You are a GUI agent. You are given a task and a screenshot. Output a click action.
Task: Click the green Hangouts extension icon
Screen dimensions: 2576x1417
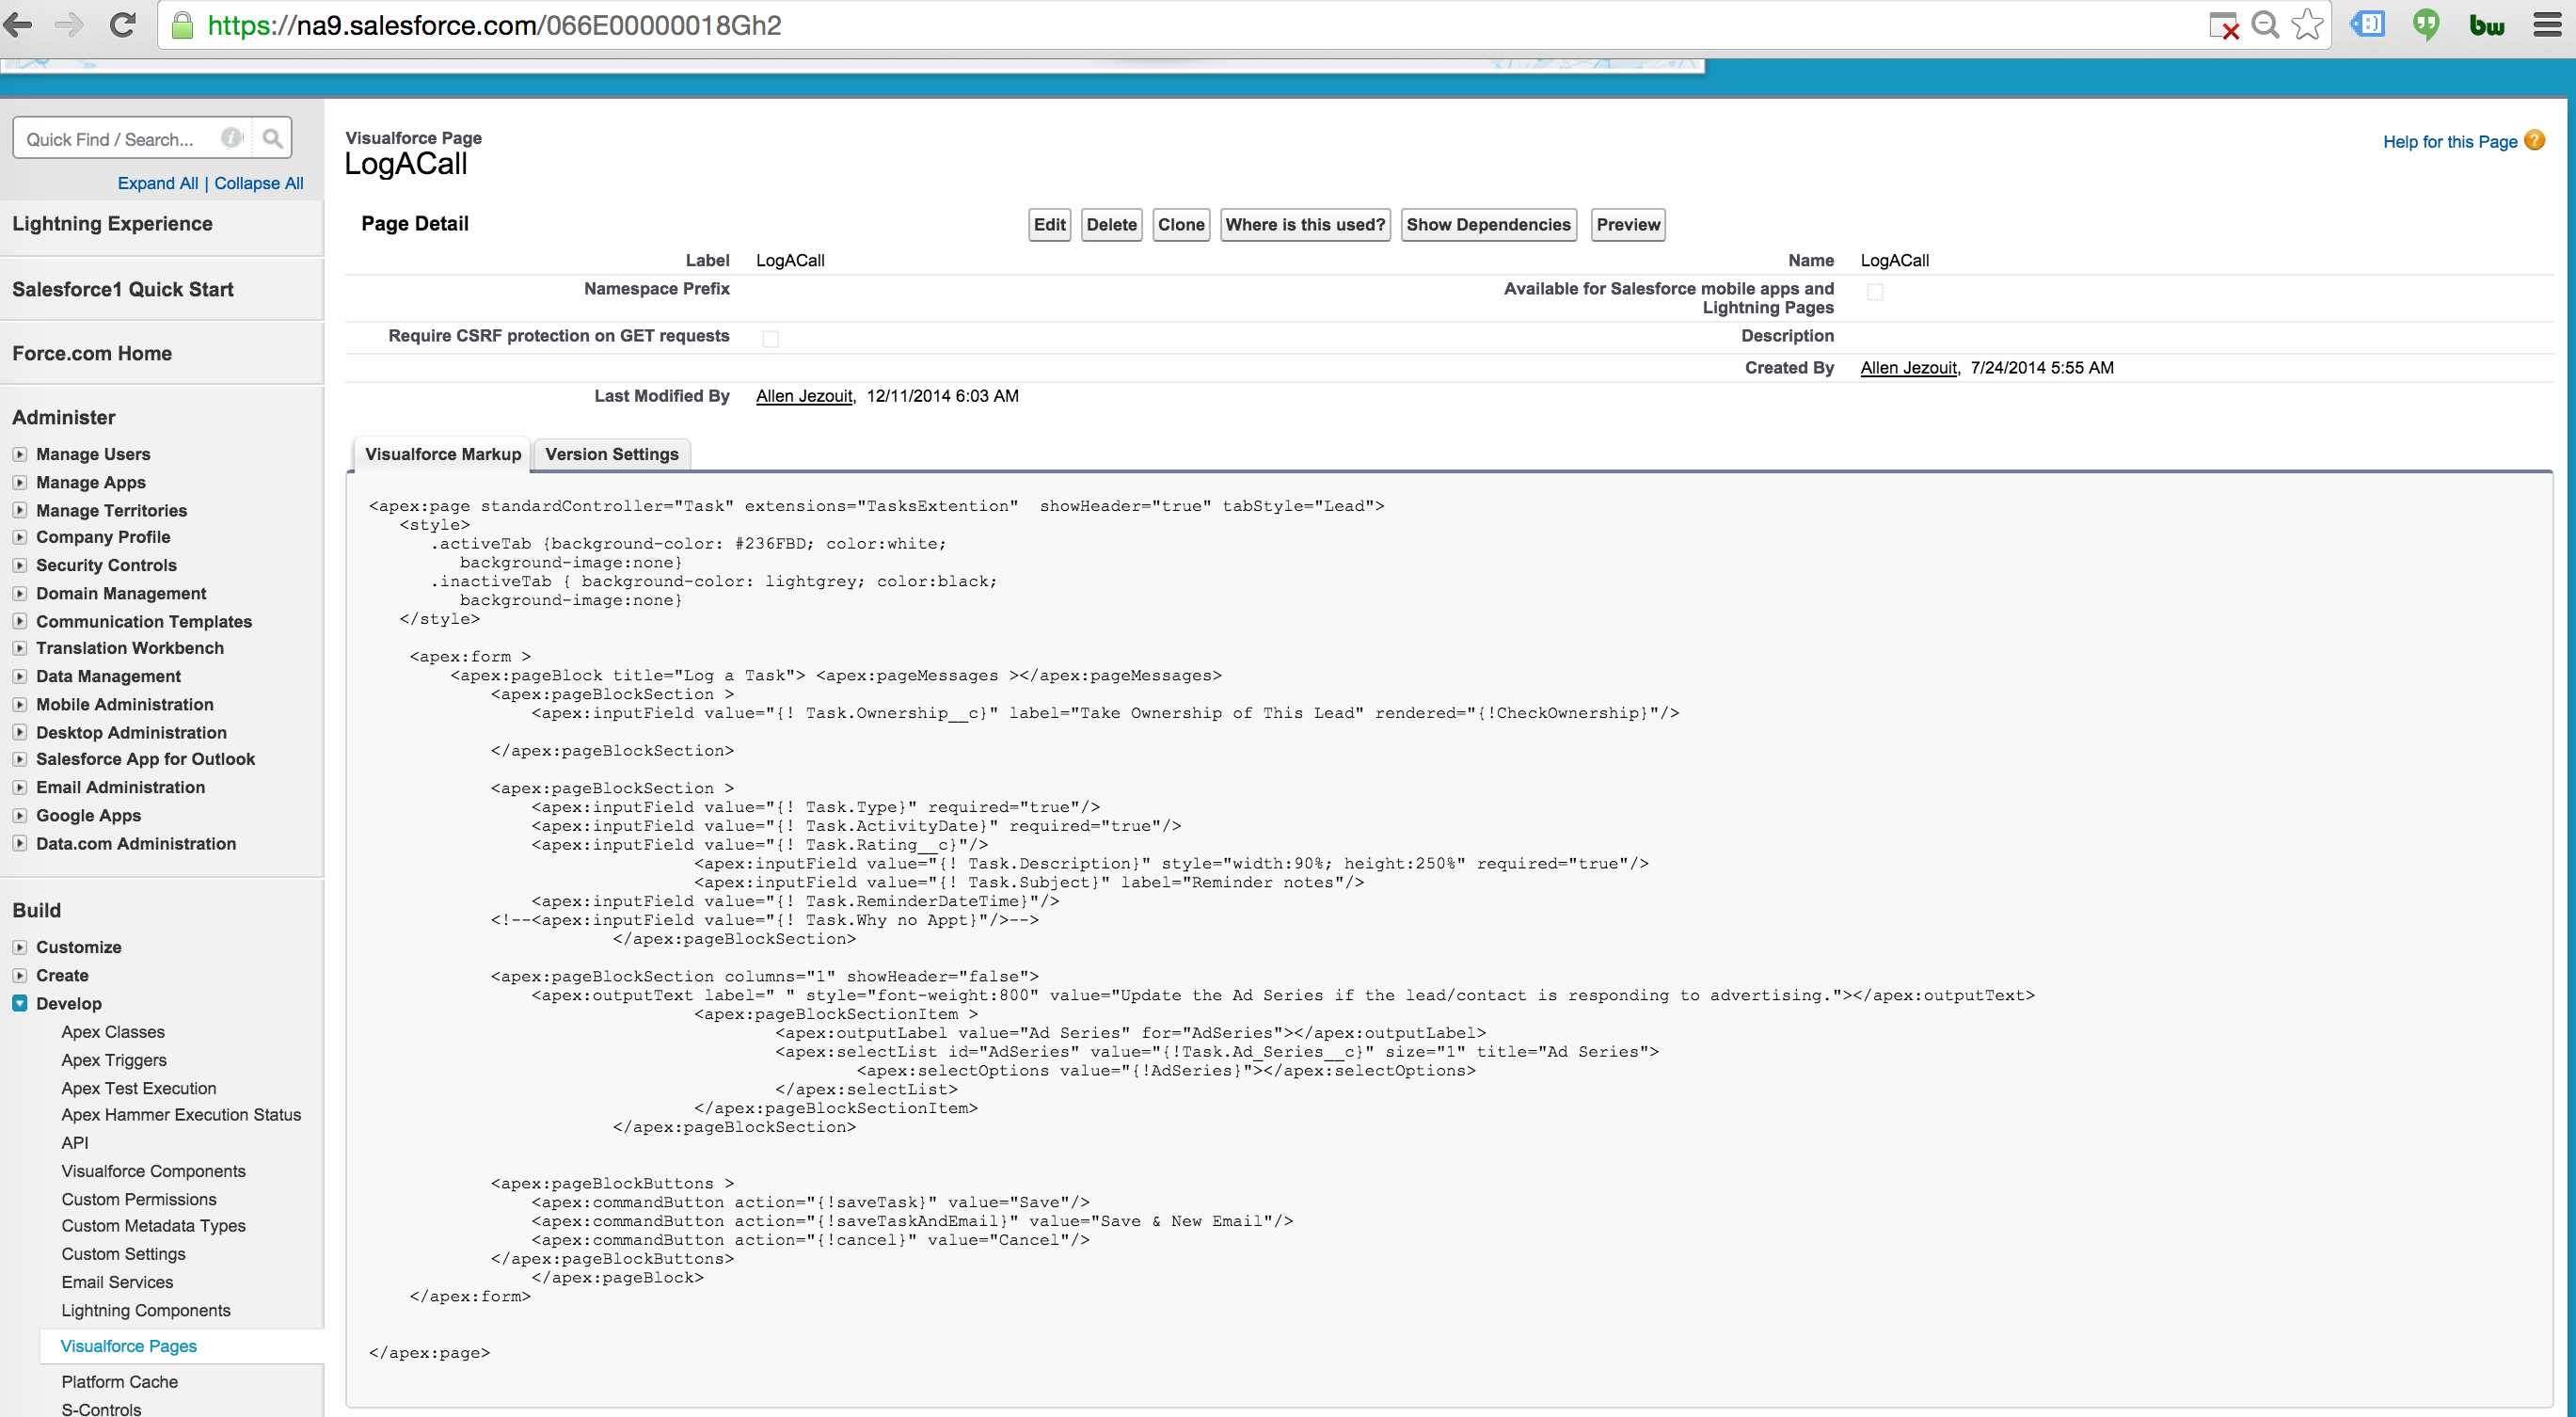coord(2426,25)
